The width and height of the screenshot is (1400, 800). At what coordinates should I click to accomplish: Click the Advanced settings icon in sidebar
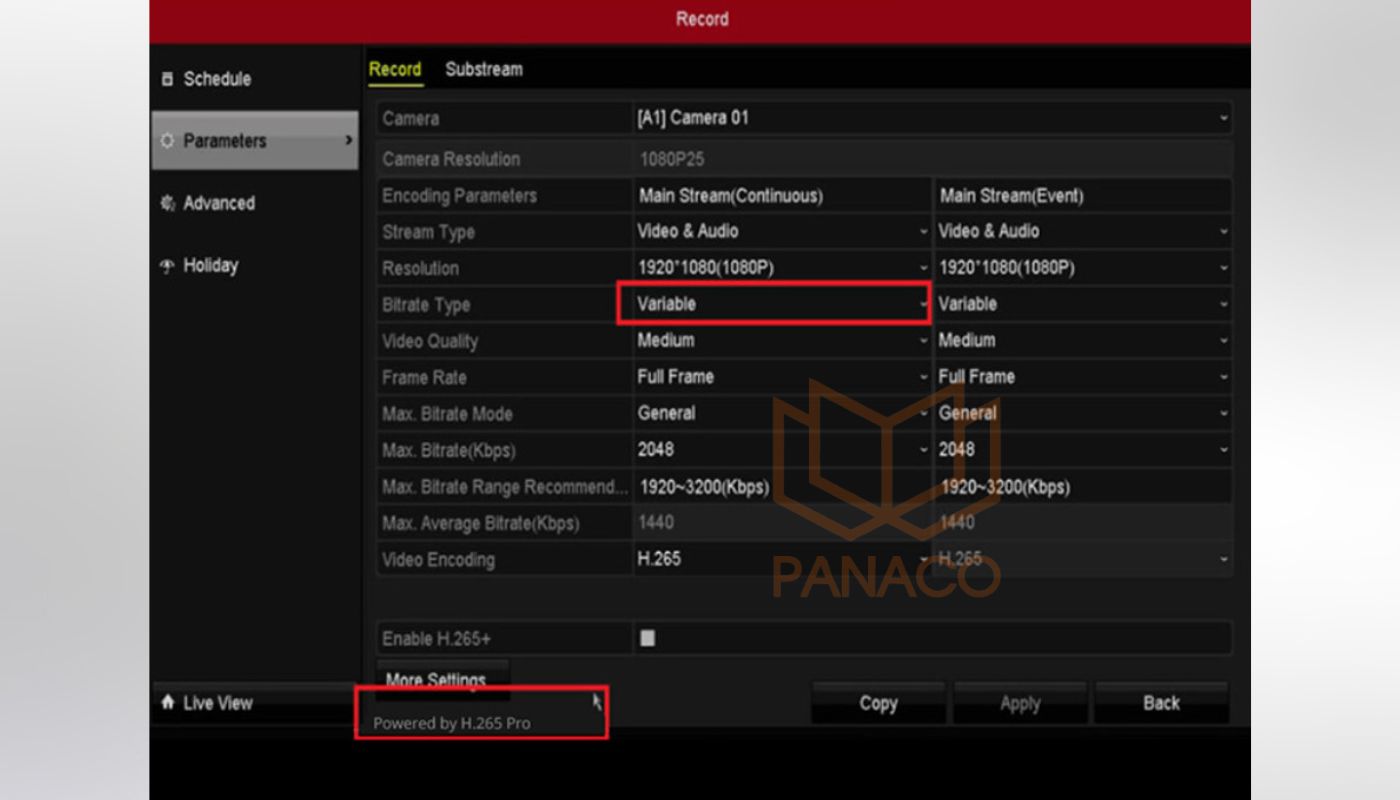coord(167,203)
